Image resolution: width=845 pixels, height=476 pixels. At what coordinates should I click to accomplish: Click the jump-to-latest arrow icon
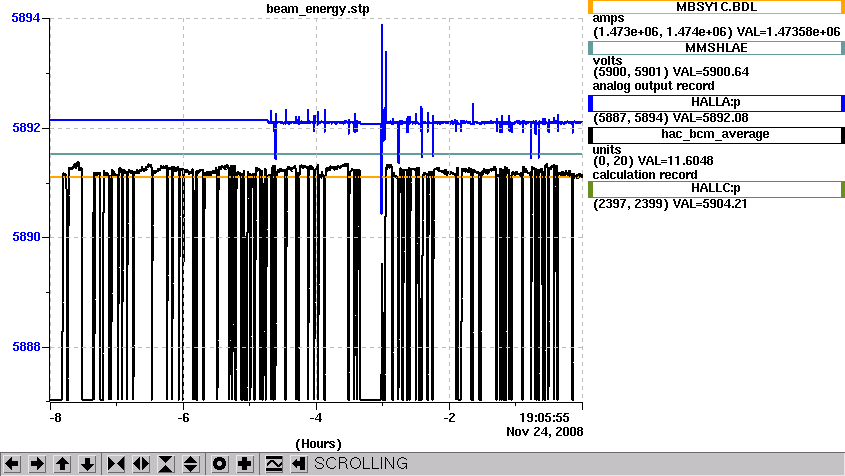coord(299,464)
